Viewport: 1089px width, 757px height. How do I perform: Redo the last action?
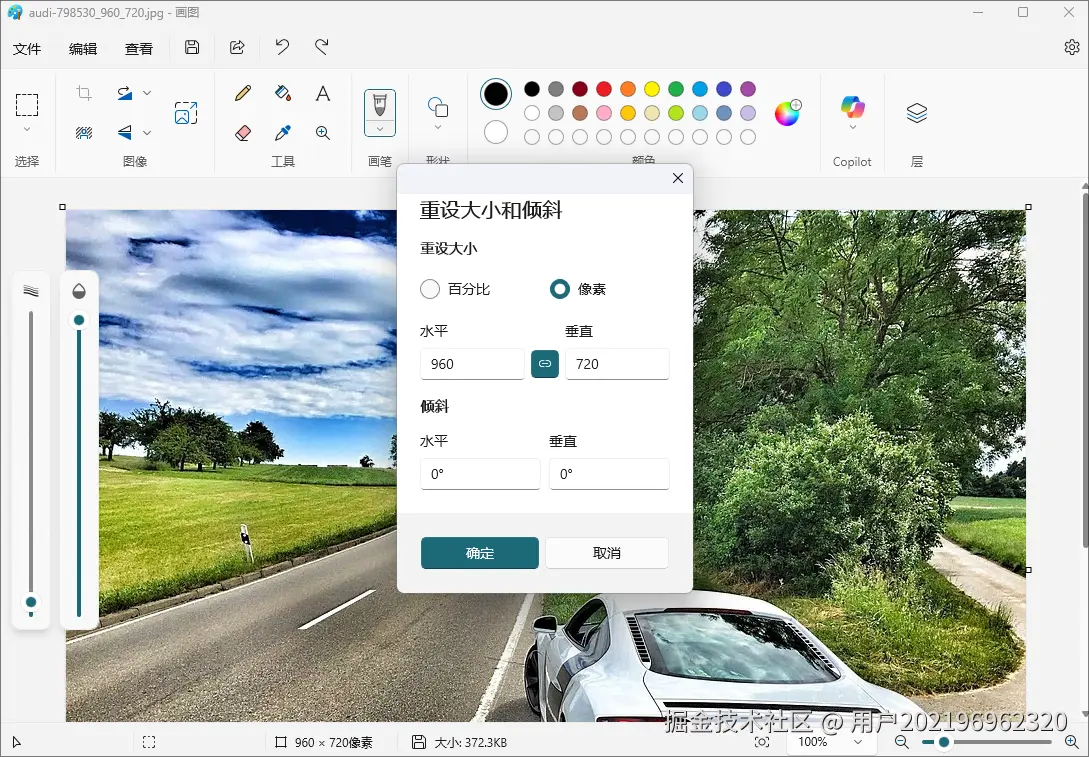pyautogui.click(x=322, y=47)
